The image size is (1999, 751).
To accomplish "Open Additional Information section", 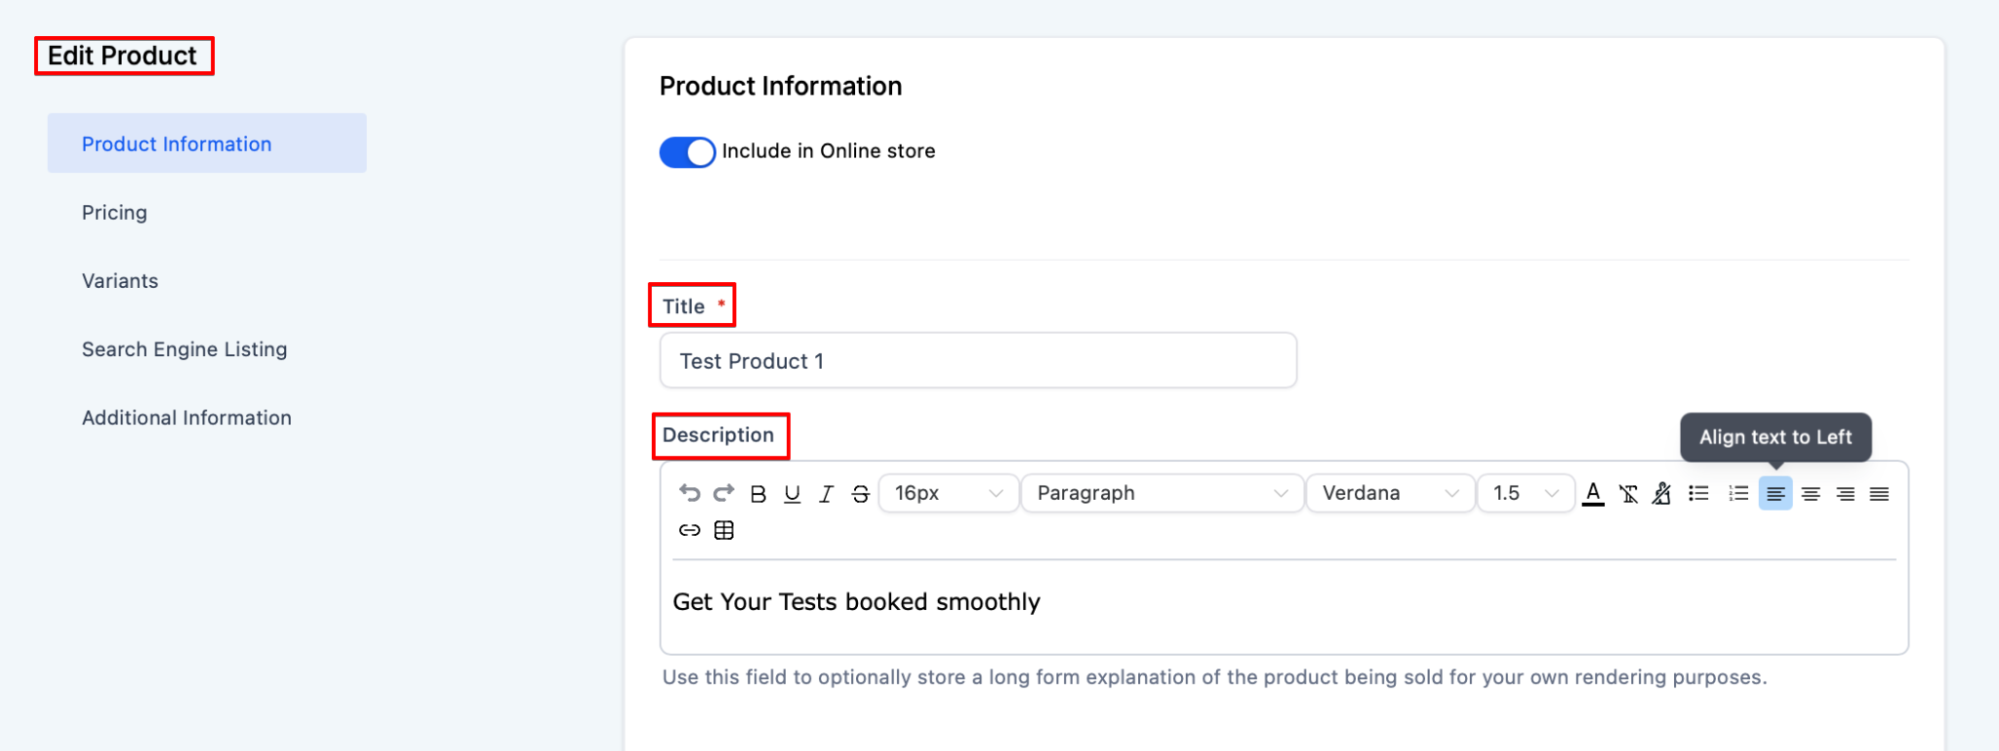I will pos(186,418).
